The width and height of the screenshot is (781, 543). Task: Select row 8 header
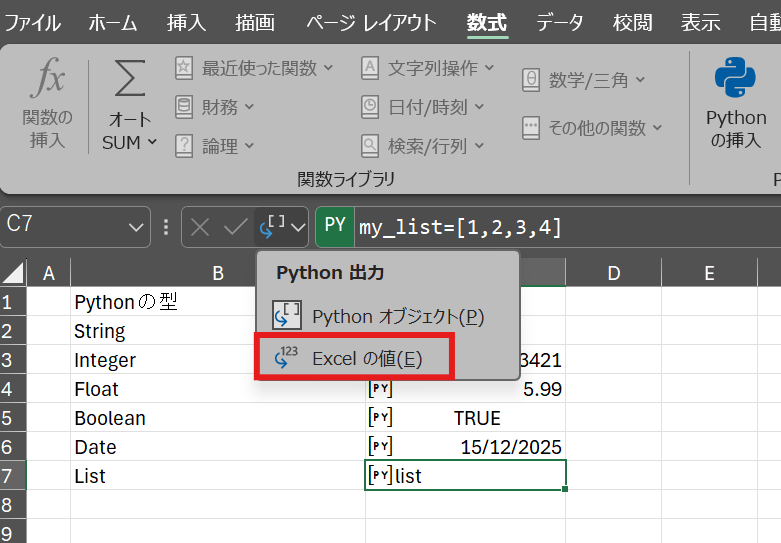click(12, 505)
